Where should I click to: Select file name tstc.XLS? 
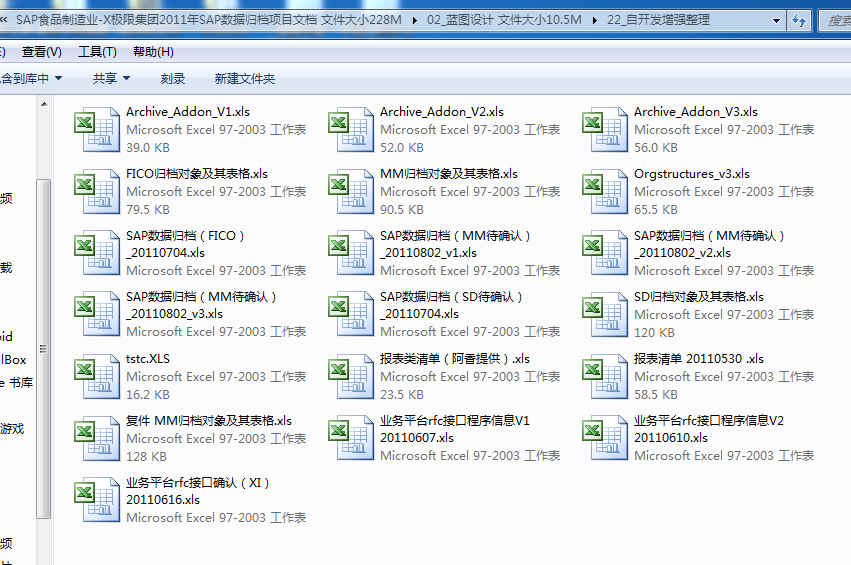coord(148,359)
